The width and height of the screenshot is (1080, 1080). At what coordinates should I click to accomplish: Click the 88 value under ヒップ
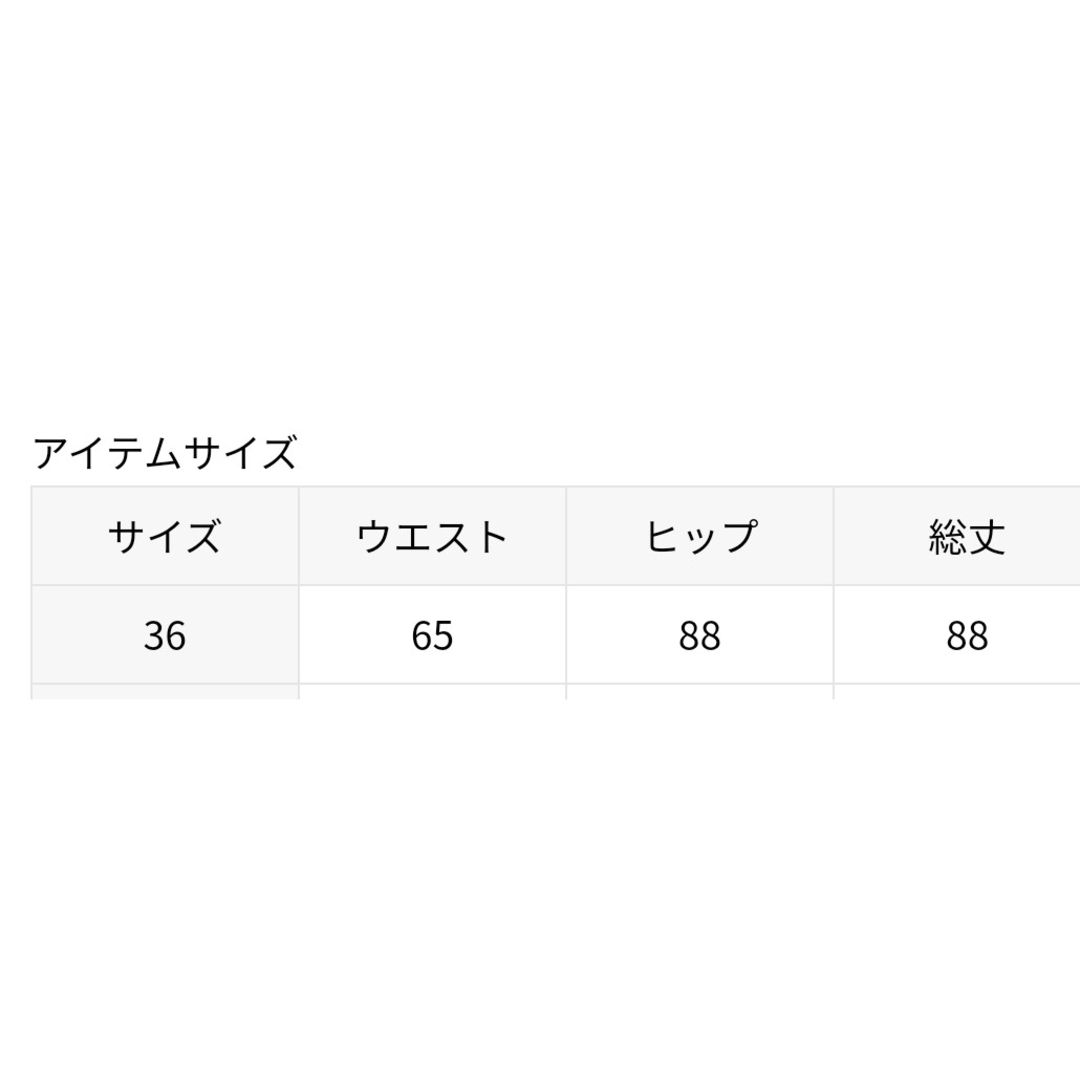[700, 635]
